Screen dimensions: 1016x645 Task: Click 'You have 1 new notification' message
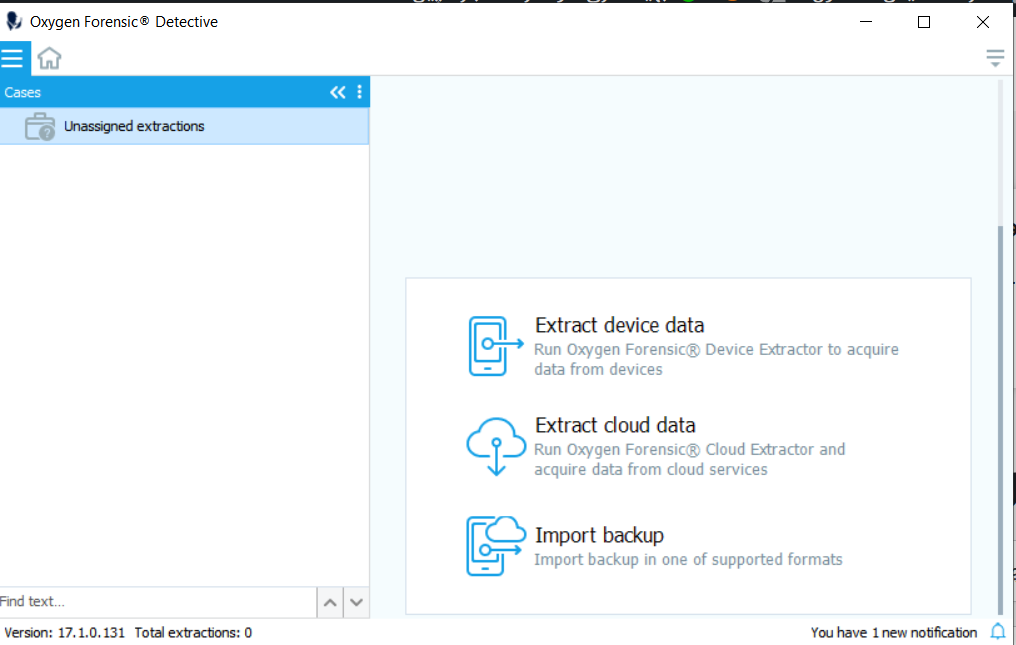pyautogui.click(x=894, y=633)
